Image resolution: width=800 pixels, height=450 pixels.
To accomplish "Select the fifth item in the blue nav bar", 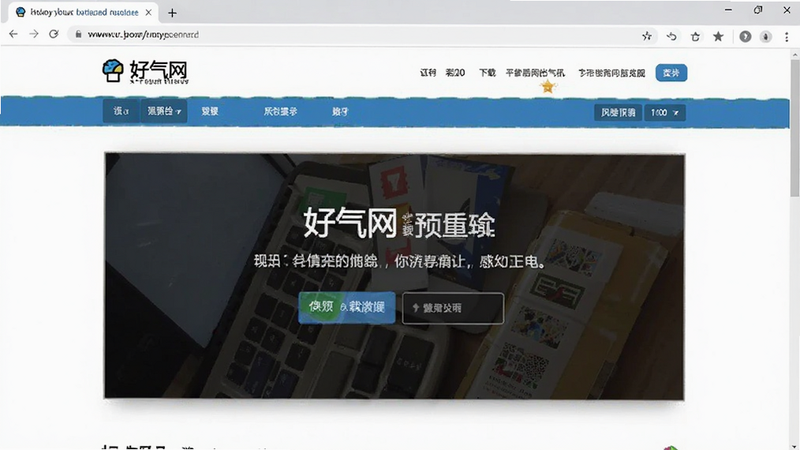I will (340, 111).
